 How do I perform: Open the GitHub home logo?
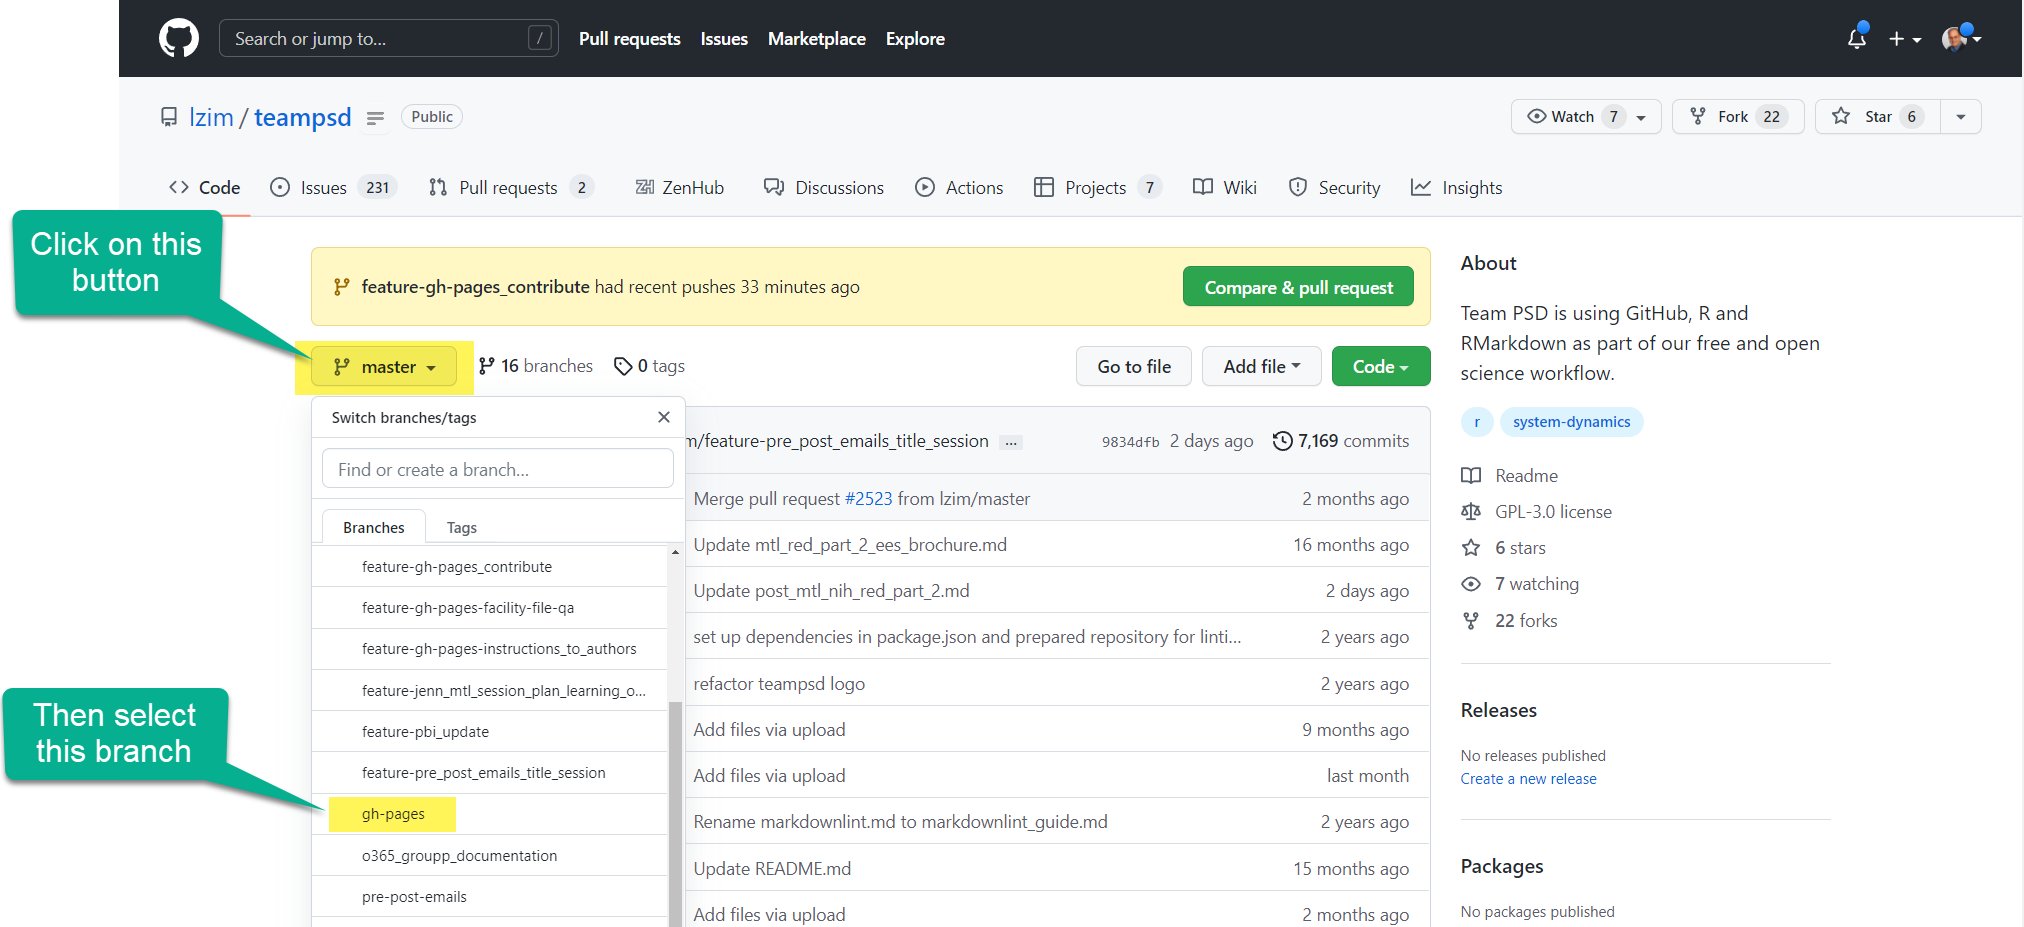179,39
